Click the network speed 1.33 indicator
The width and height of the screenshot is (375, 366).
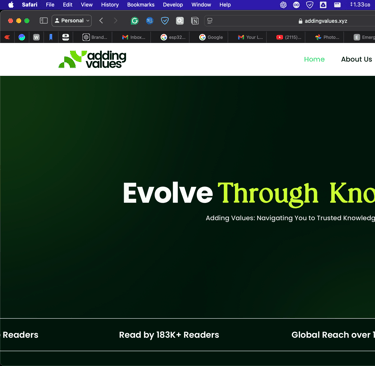(x=360, y=5)
